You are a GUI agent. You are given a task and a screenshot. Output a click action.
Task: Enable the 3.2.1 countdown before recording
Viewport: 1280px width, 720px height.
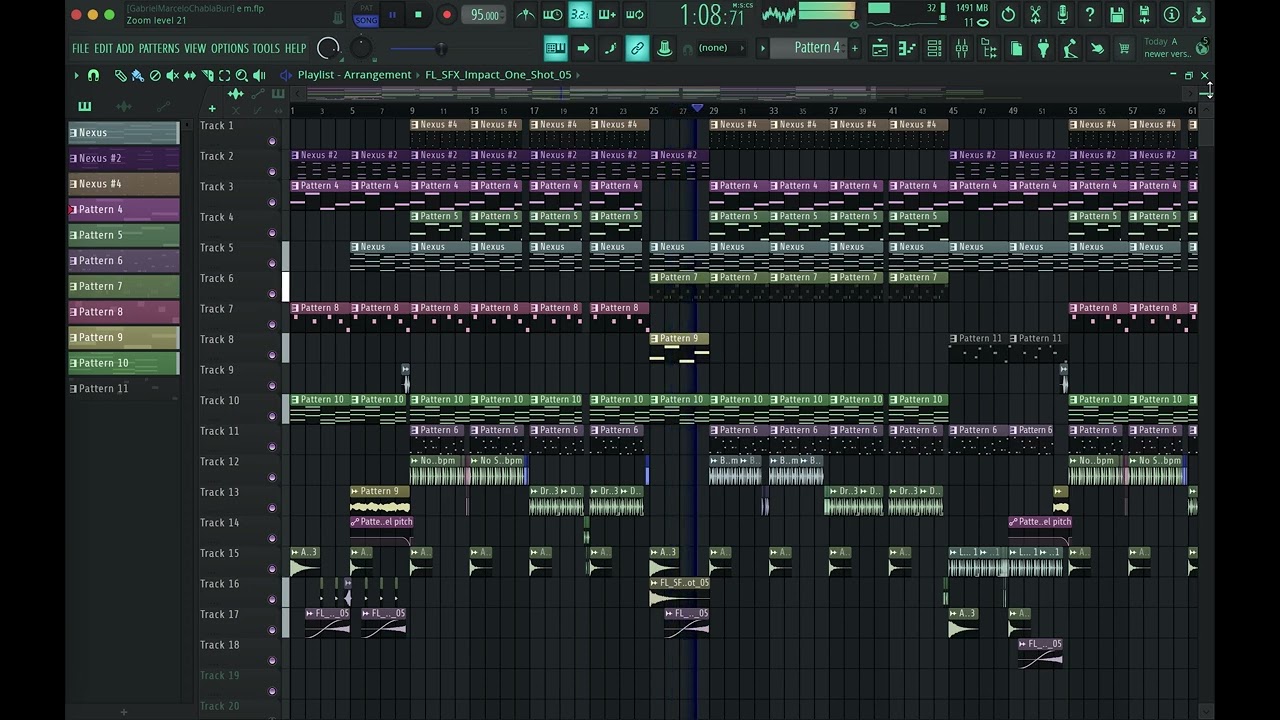580,15
